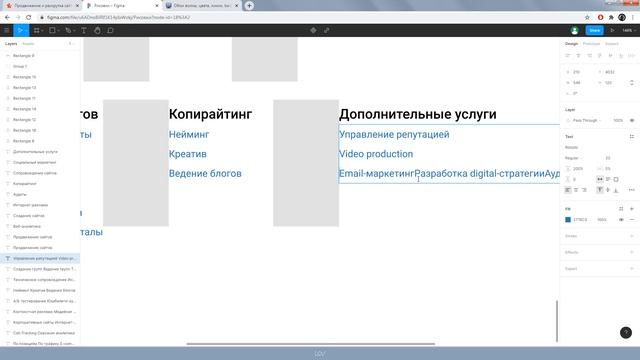This screenshot has width=640, height=360.
Task: Click the horizontal canvas scrollbar
Action: 311,344
